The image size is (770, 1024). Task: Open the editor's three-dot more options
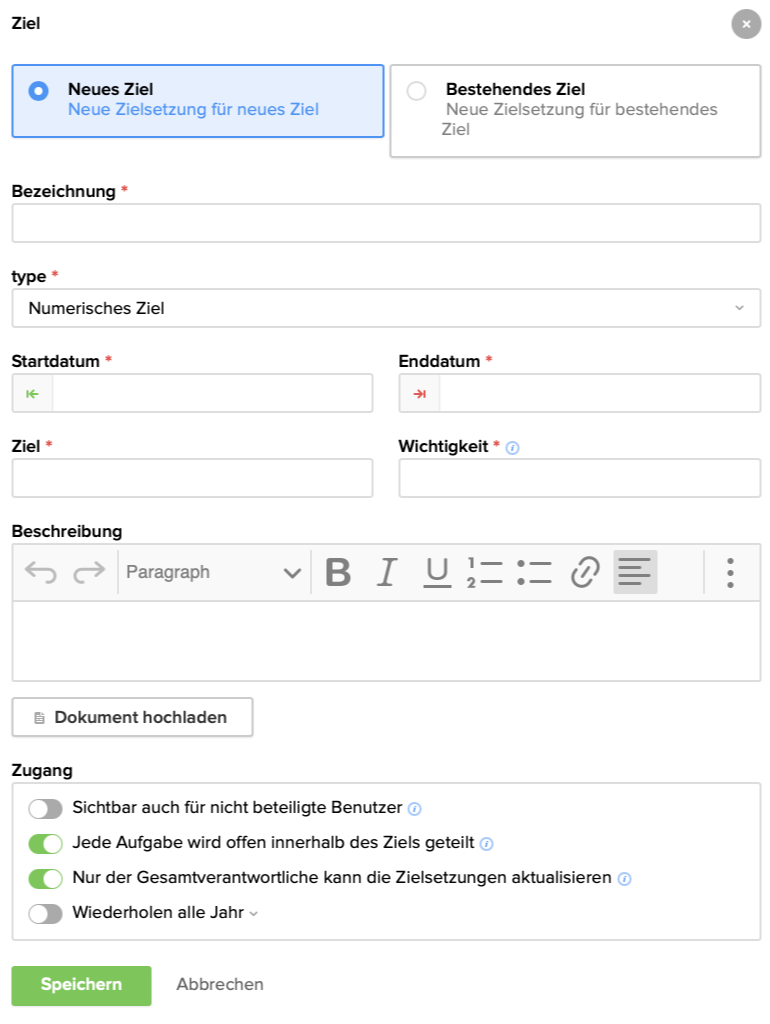click(731, 572)
